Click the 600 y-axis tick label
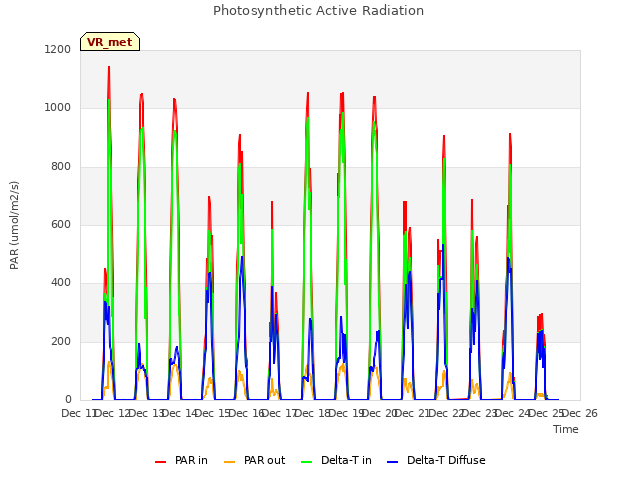 61,224
